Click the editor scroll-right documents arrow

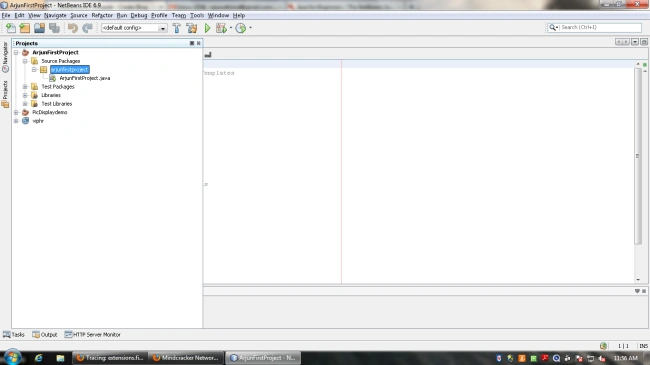point(626,42)
